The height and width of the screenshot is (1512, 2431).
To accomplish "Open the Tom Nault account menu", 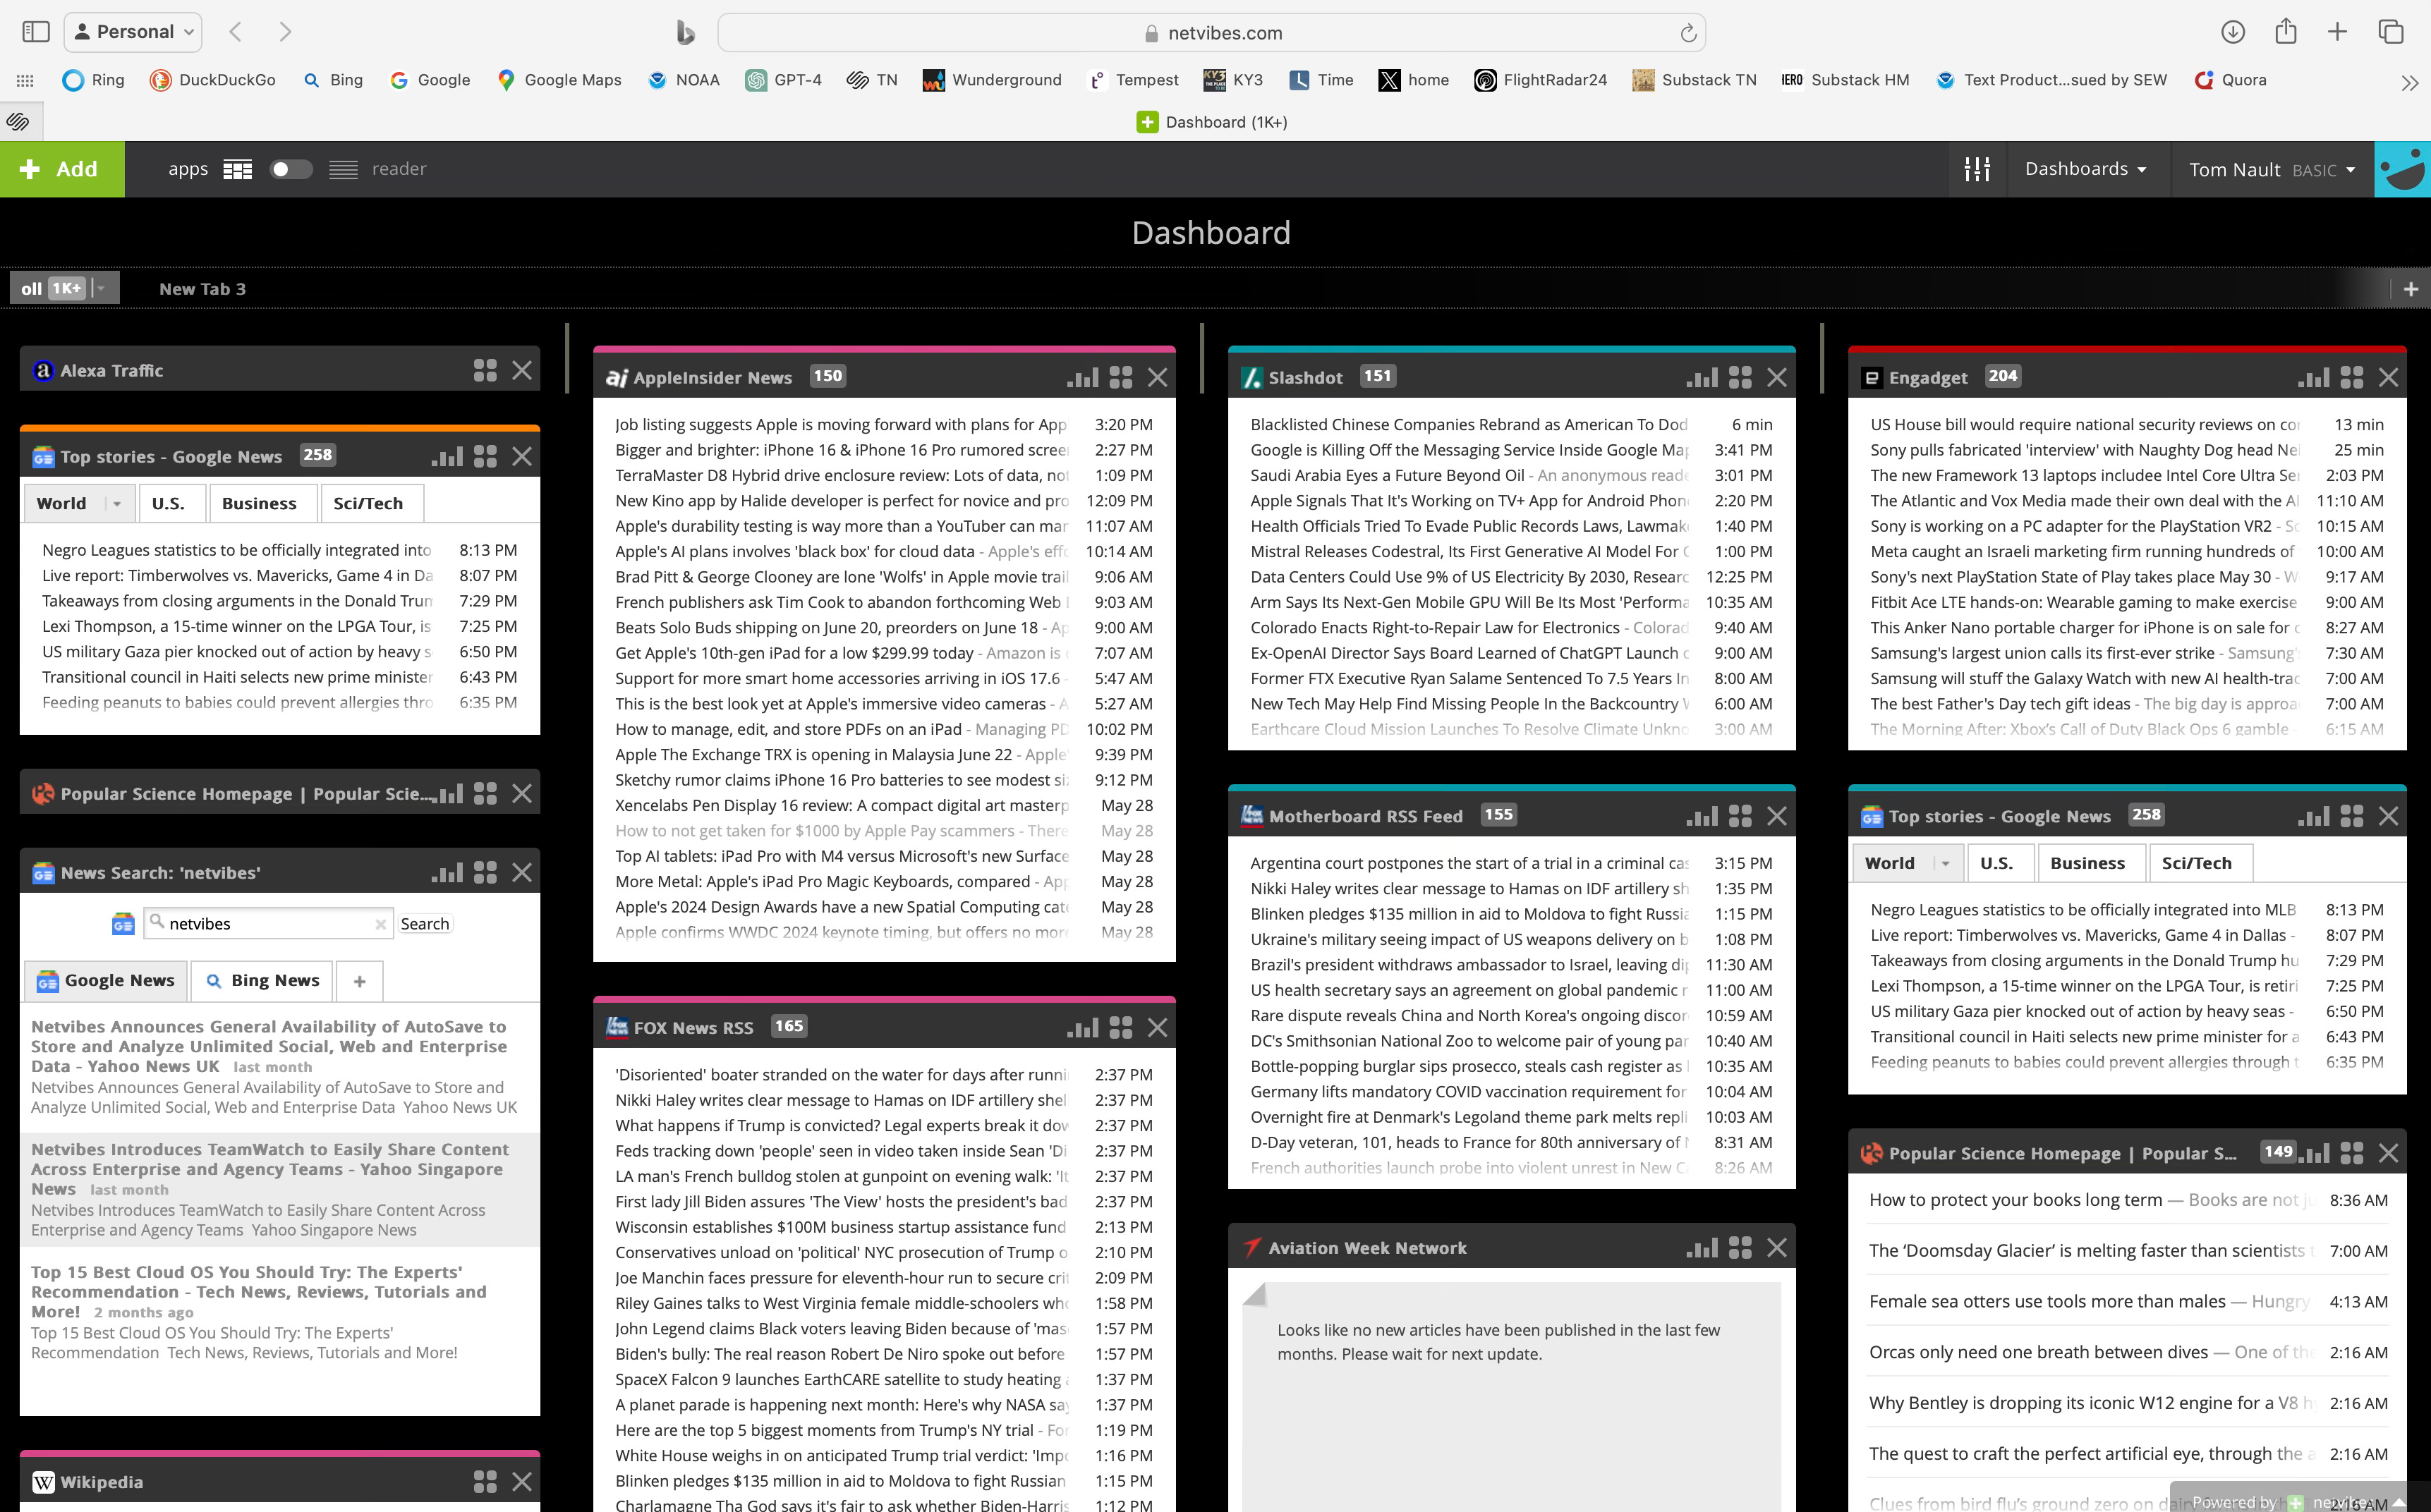I will (2271, 169).
